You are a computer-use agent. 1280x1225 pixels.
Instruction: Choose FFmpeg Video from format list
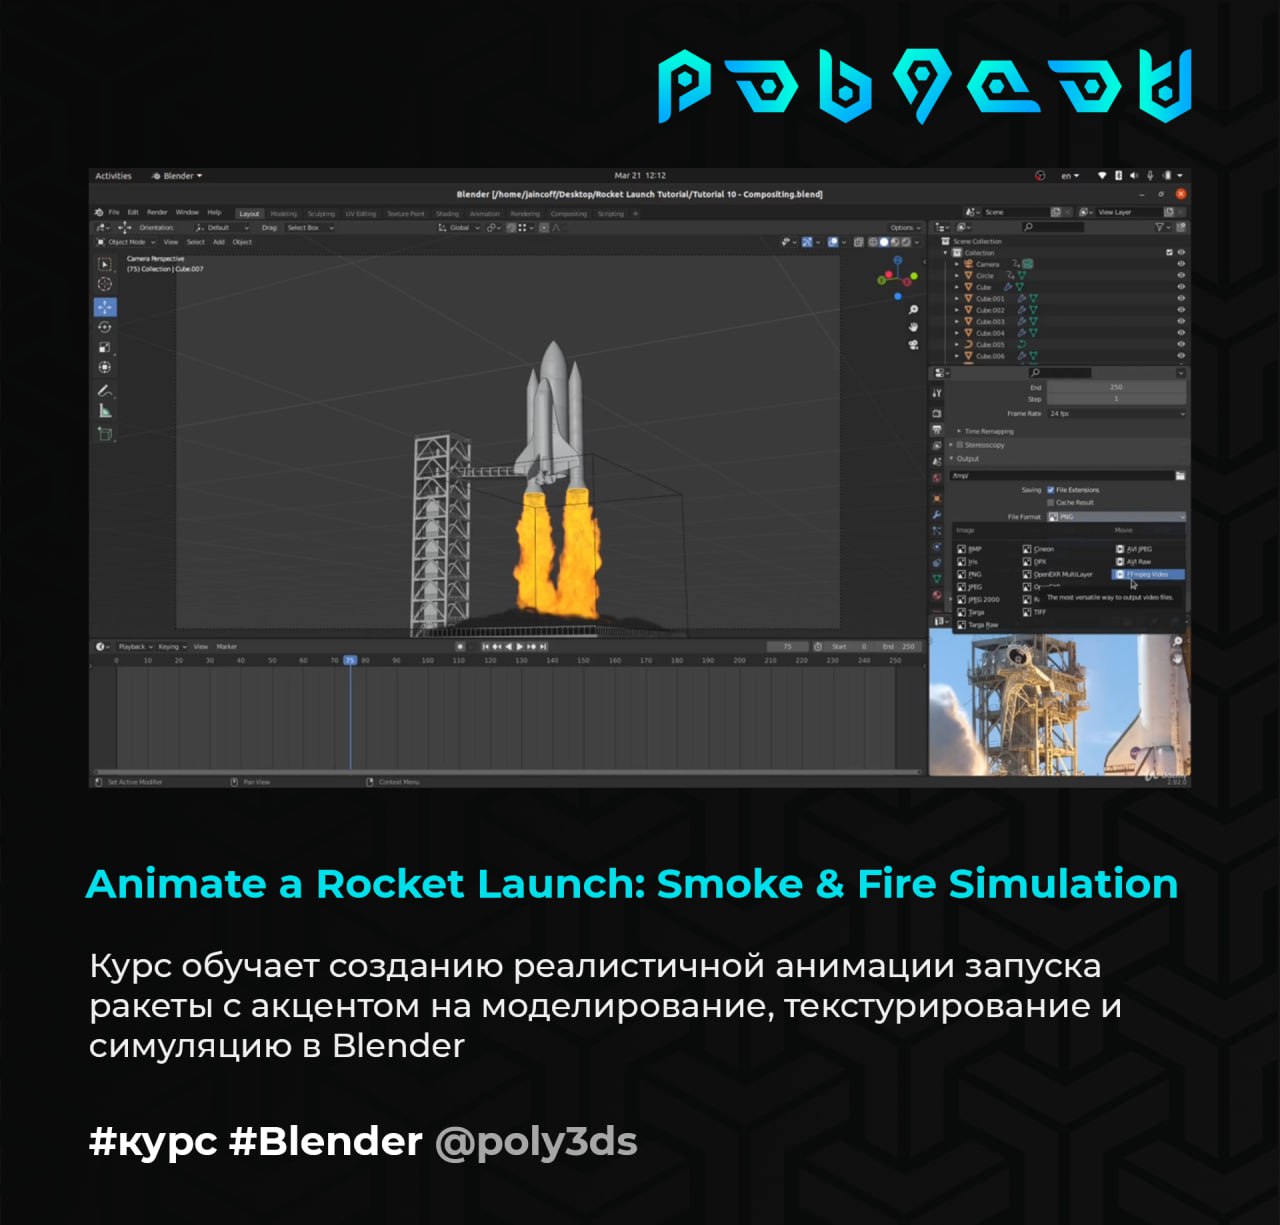click(1149, 574)
